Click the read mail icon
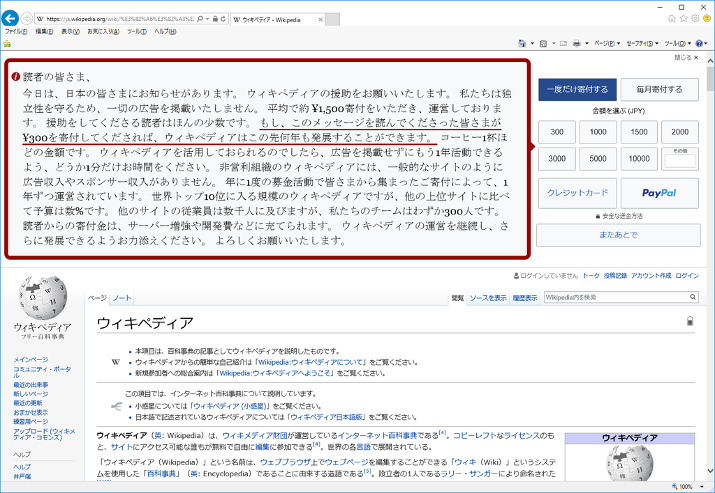715x493 pixels. (x=564, y=43)
